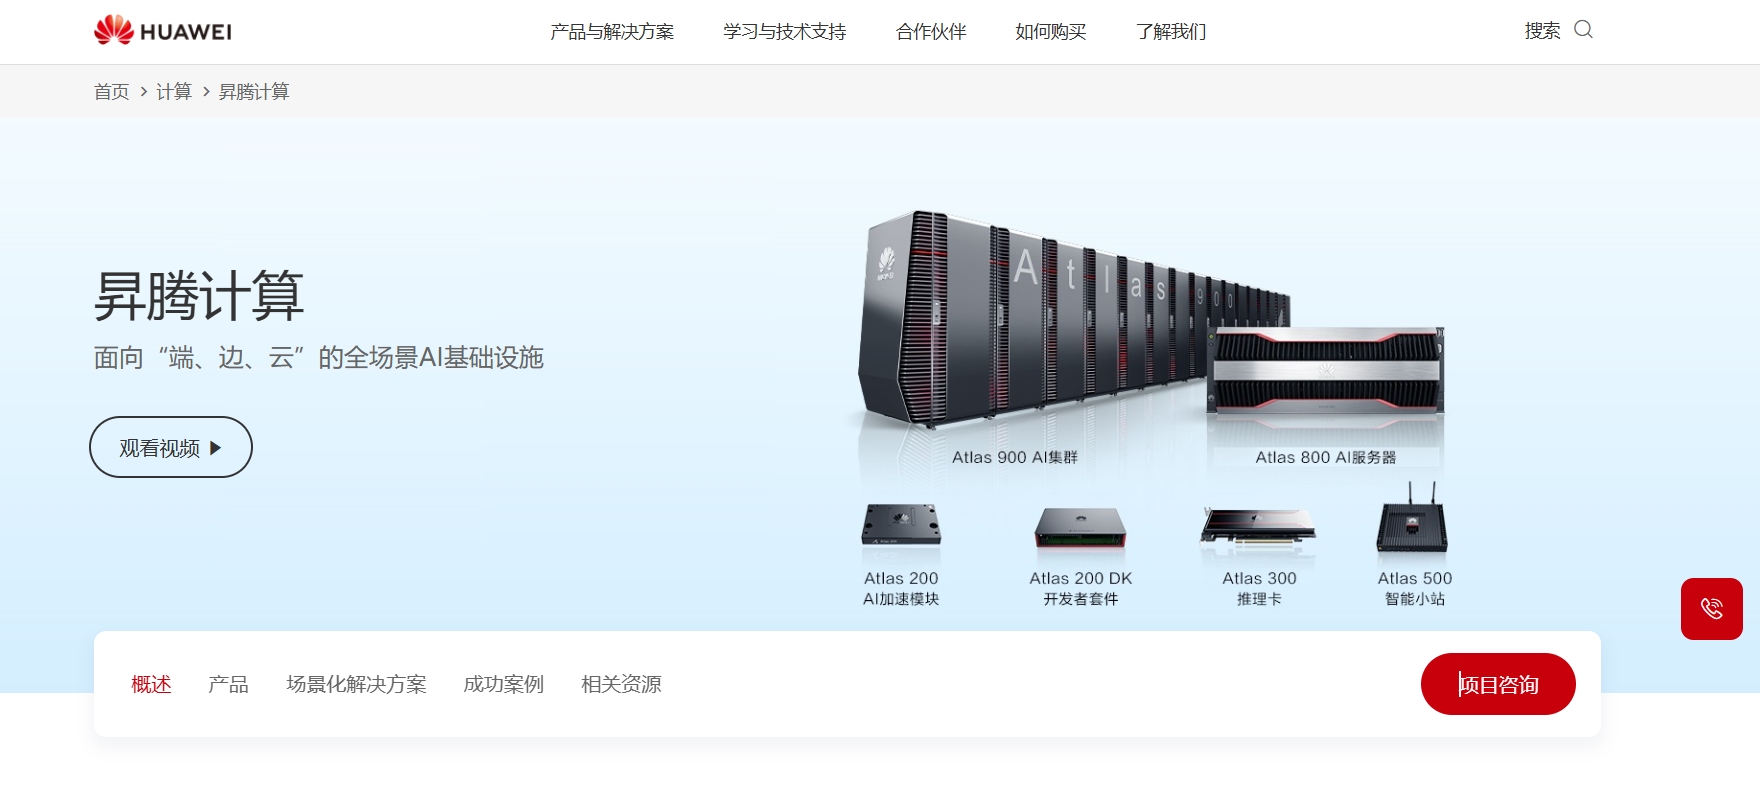
Task: Go to 计算 breadcrumb
Action: (x=174, y=92)
